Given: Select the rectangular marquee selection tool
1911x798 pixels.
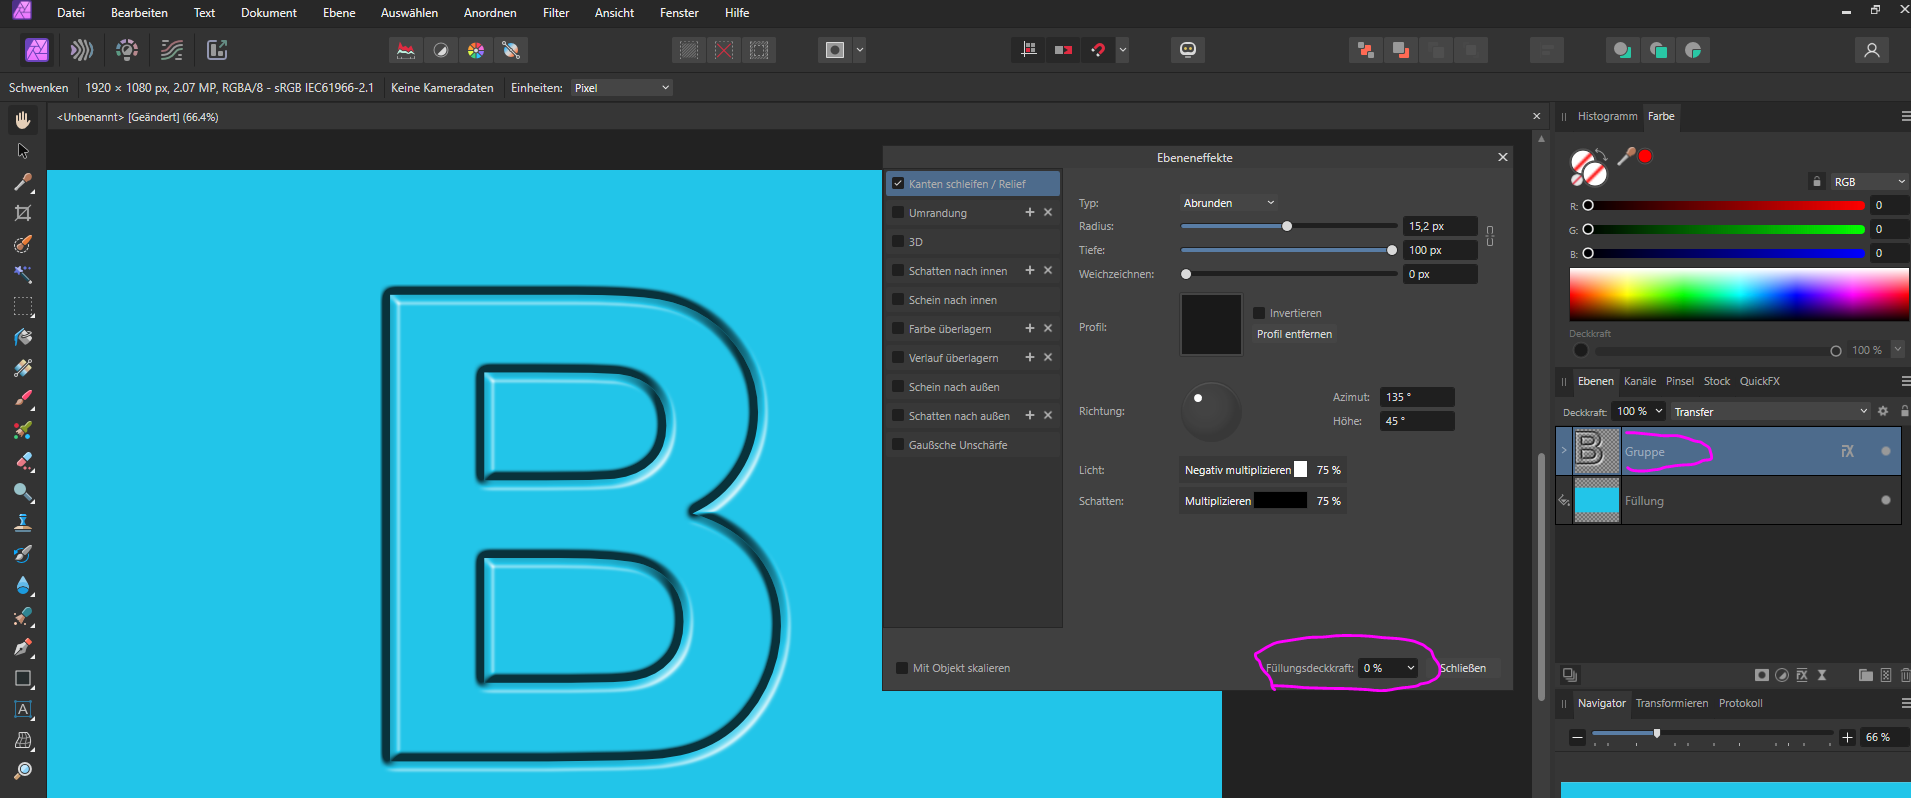Looking at the screenshot, I should [x=23, y=306].
